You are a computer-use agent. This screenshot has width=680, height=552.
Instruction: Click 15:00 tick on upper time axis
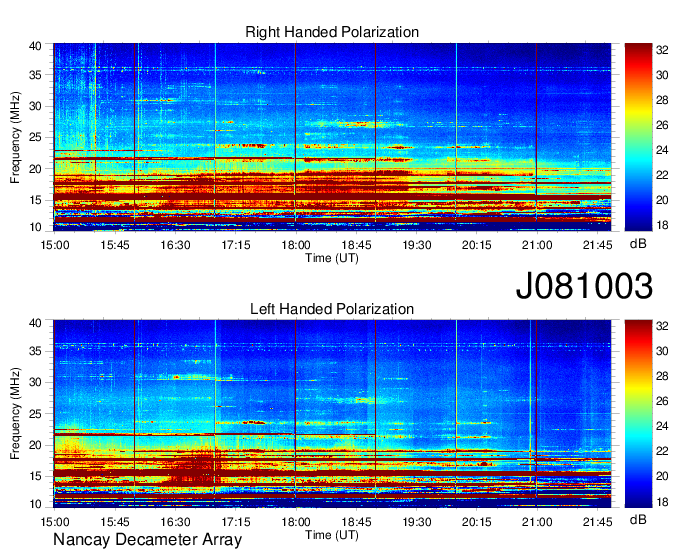[x=55, y=245]
